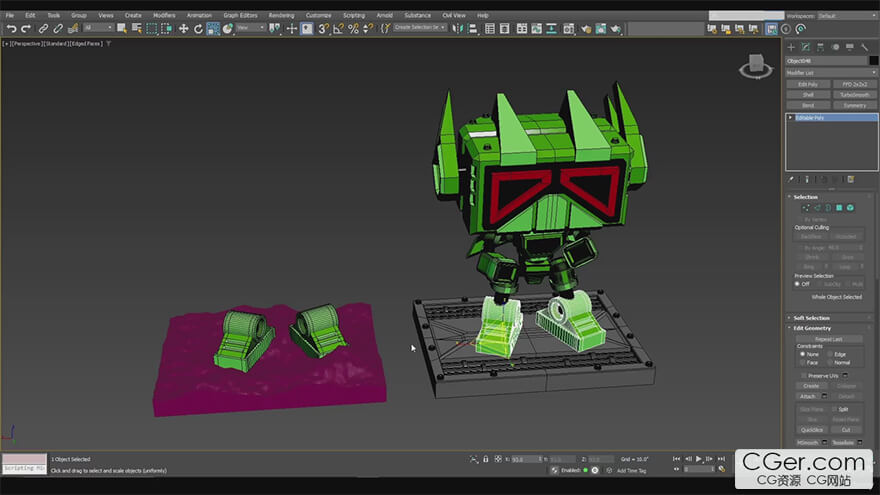The height and width of the screenshot is (495, 880).
Task: Toggle Window/Crossing selection mode
Action: (x=167, y=28)
